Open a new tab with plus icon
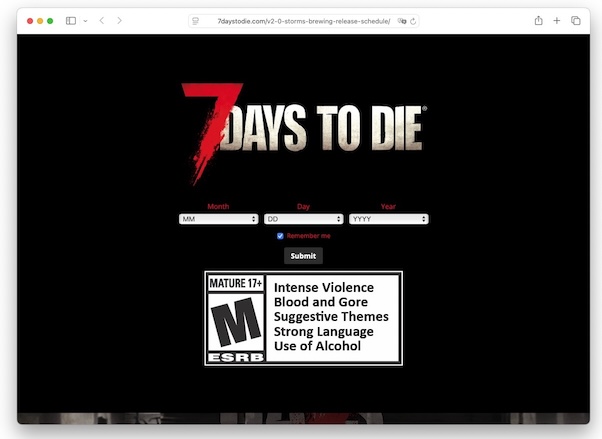The image size is (602, 439). click(x=557, y=20)
